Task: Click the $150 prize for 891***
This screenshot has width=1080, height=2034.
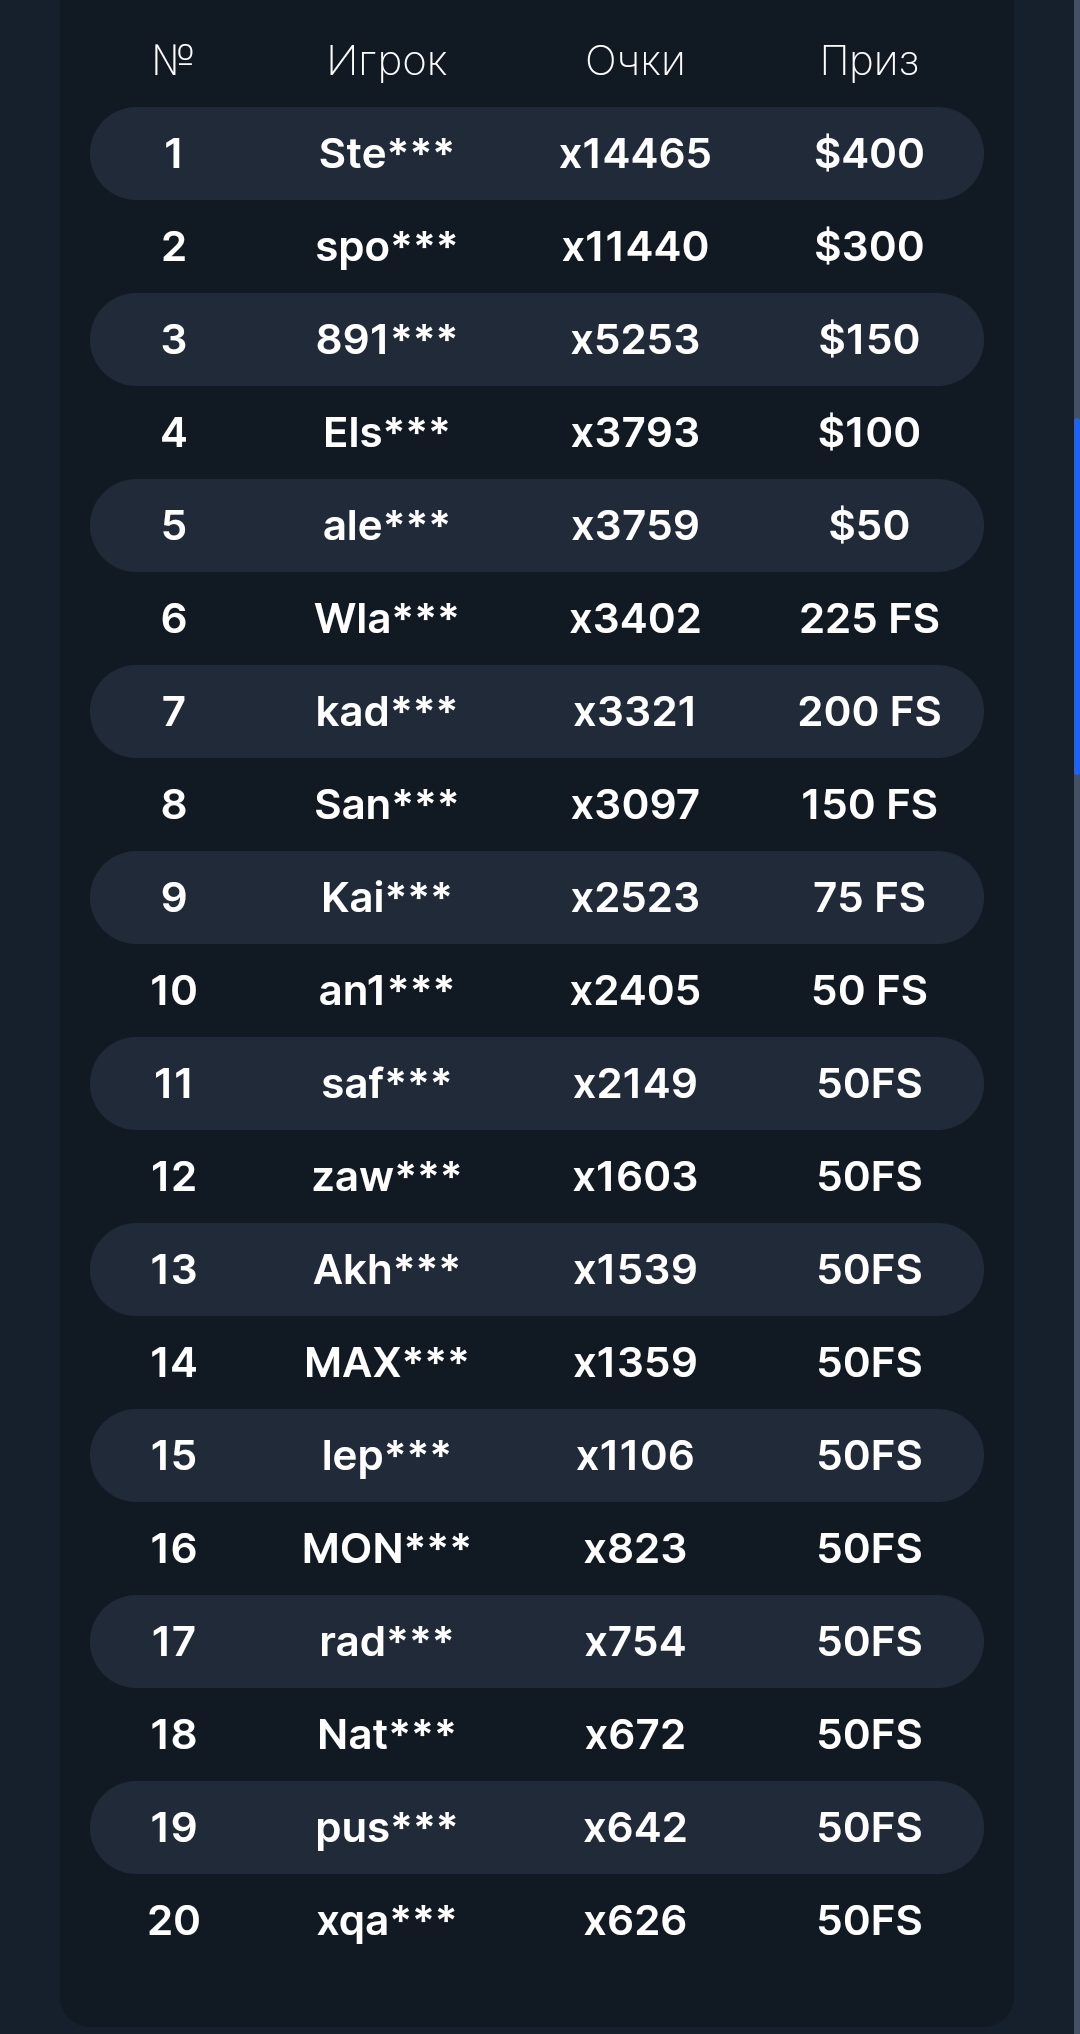Action: pyautogui.click(x=869, y=340)
